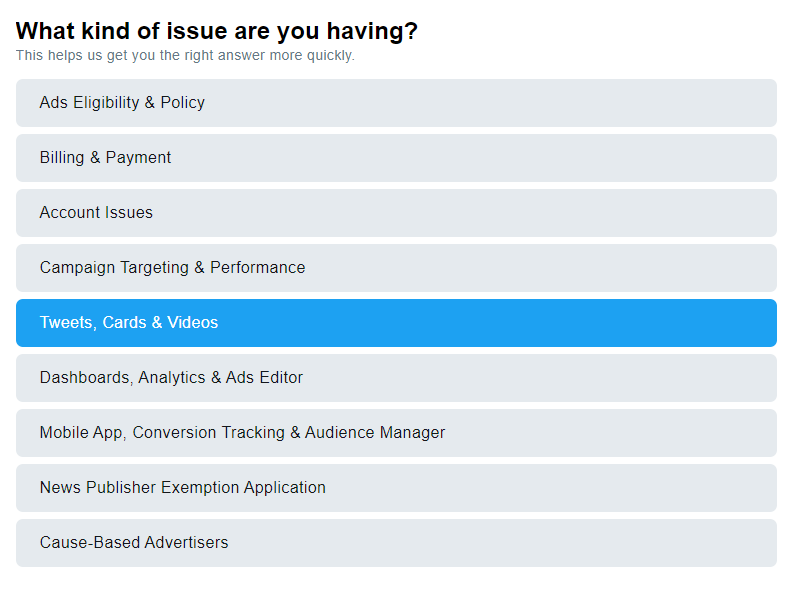The image size is (800, 590).
Task: Click the Dashboards, Analytics & Ads Editor text
Action: point(171,378)
